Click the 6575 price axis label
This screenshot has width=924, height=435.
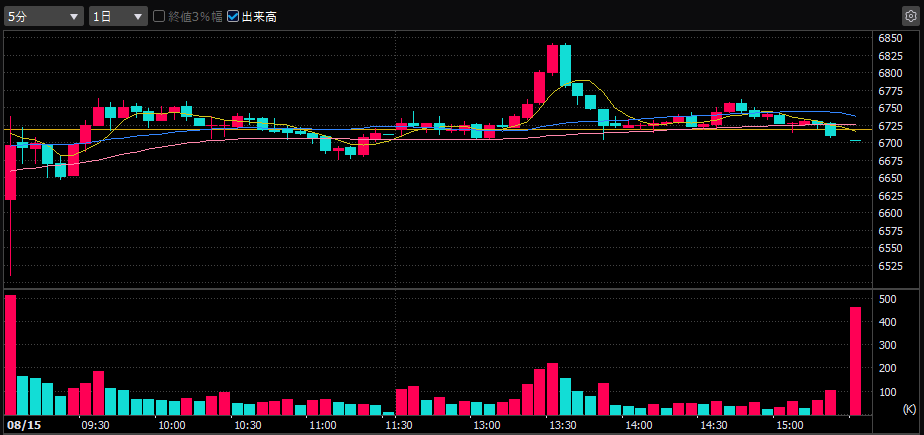click(890, 230)
